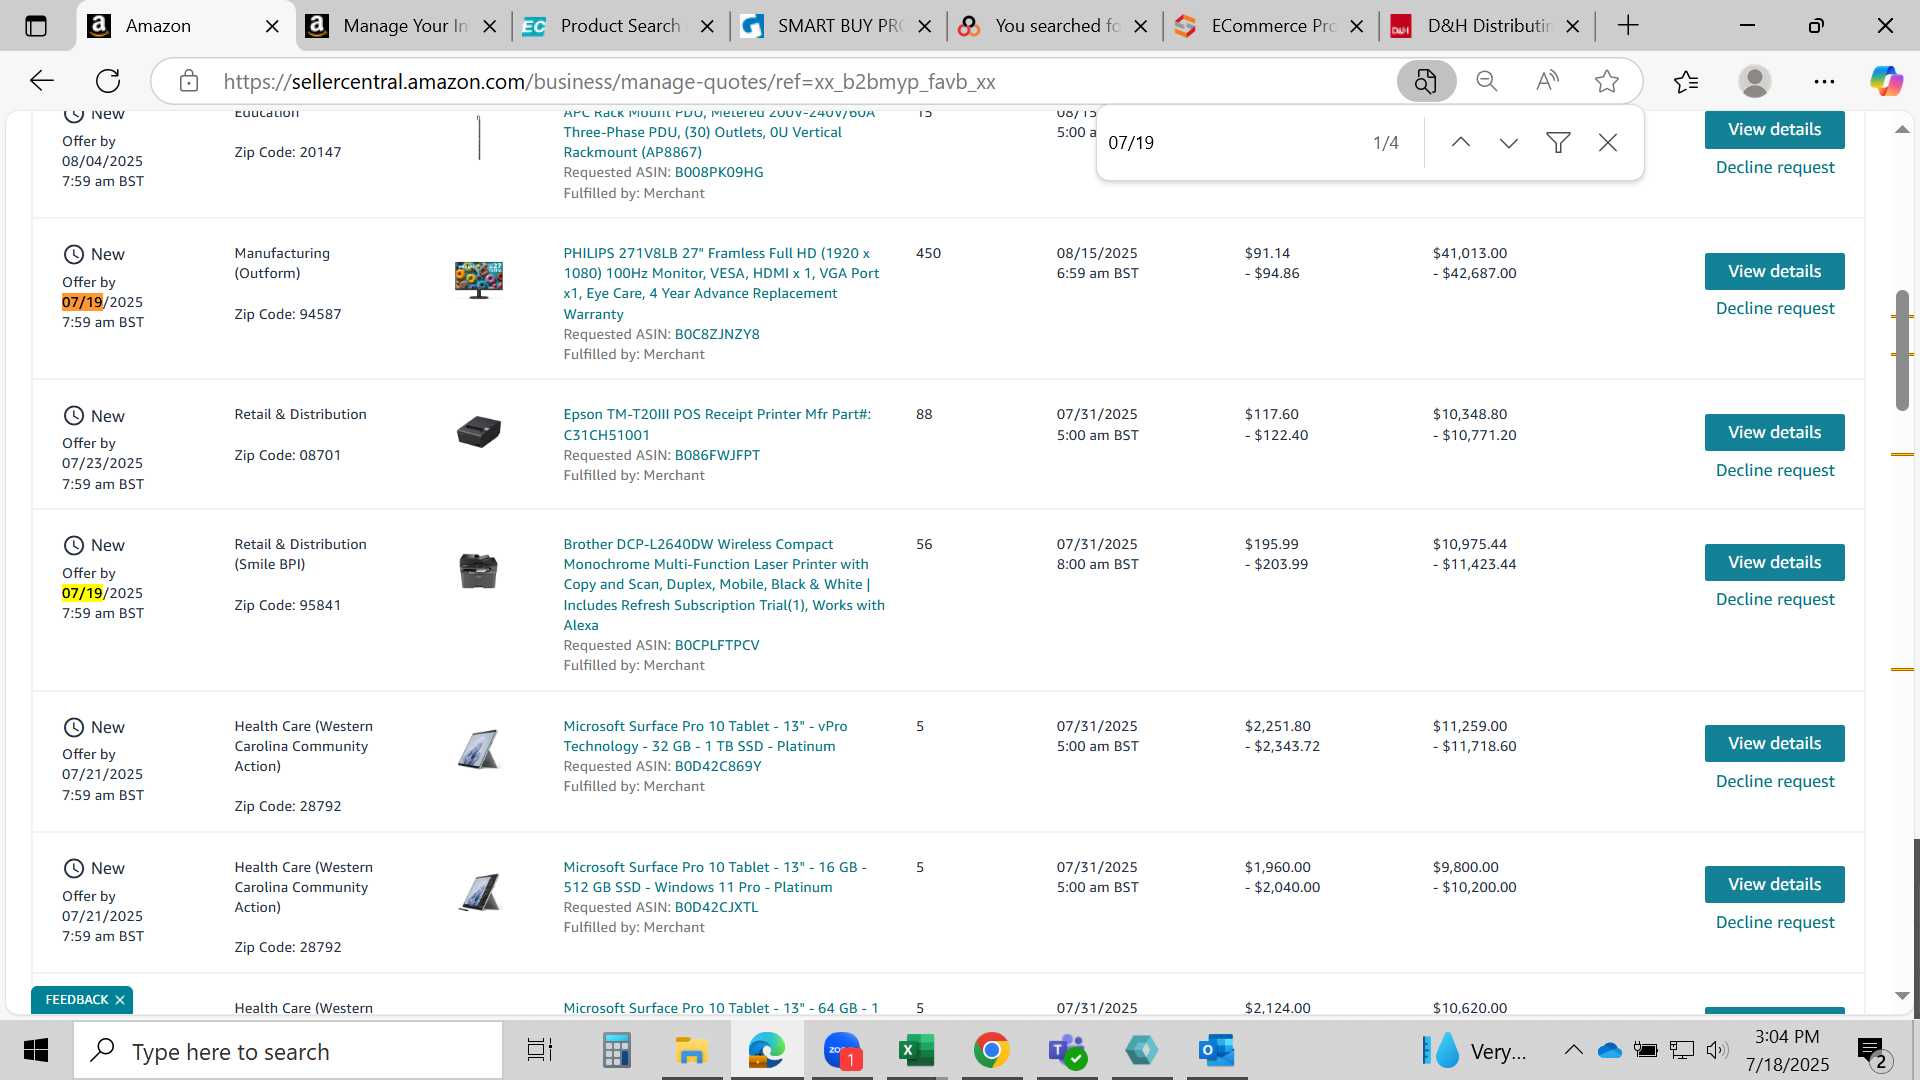View details for APC Rack PDU
Screen dimensions: 1920x1080
[1774, 129]
